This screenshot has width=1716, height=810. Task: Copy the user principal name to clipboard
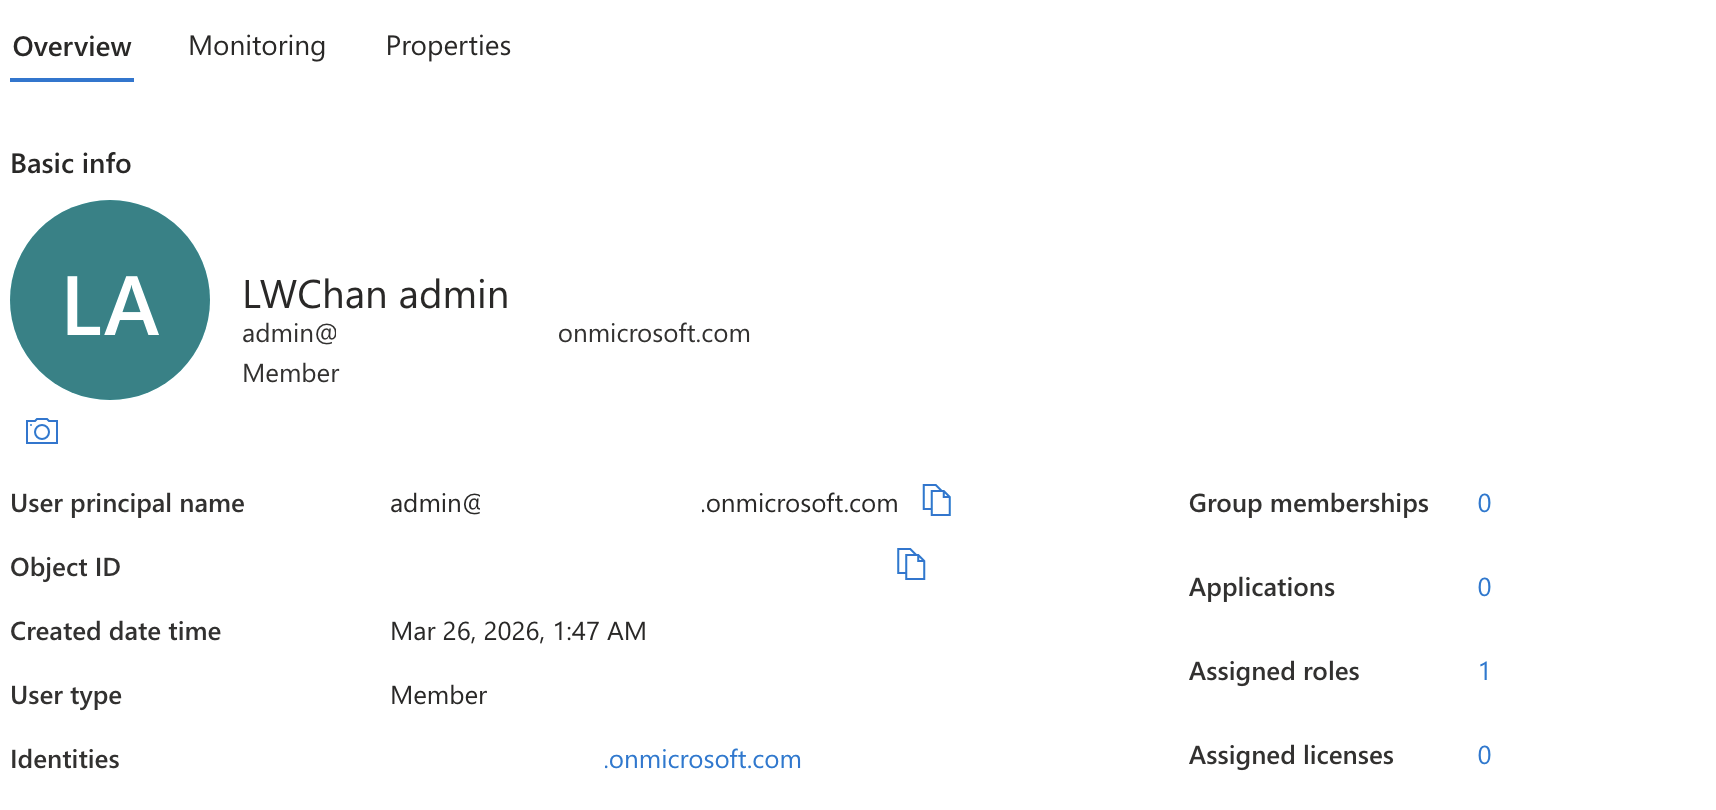937,500
